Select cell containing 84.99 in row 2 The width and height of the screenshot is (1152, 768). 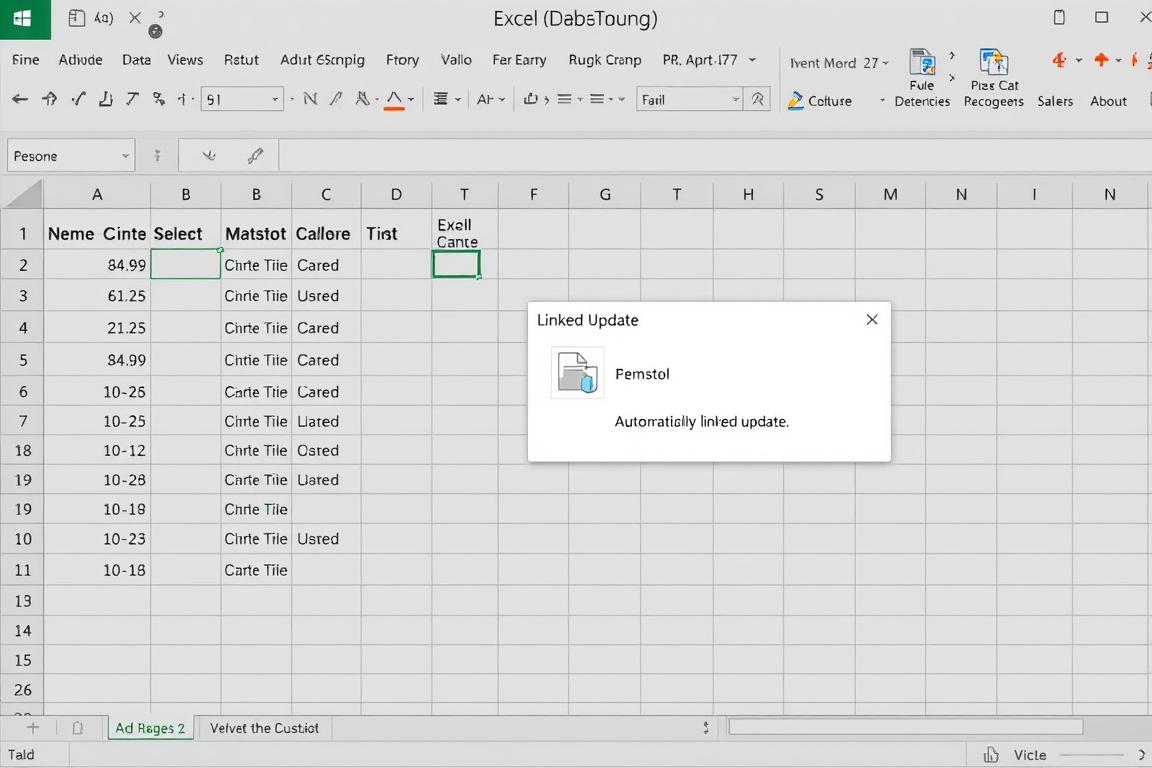pyautogui.click(x=97, y=264)
